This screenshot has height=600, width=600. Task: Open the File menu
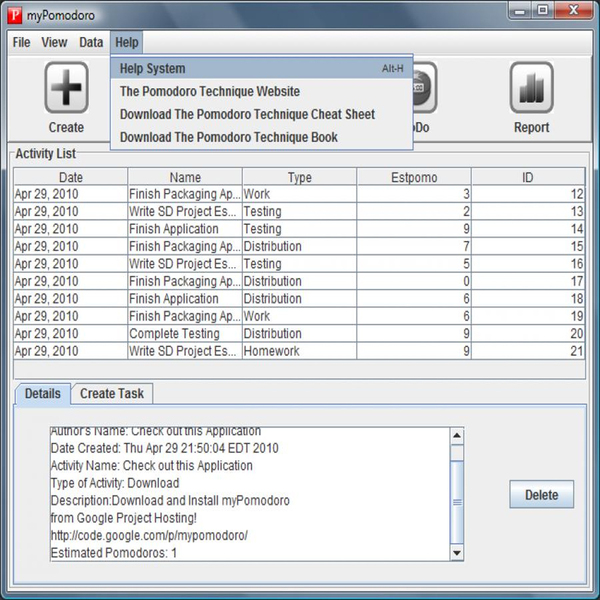(21, 42)
